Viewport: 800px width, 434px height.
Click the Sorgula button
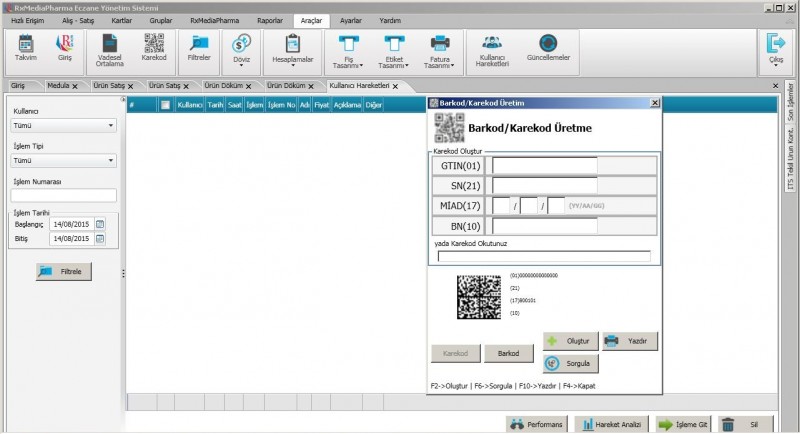(571, 363)
